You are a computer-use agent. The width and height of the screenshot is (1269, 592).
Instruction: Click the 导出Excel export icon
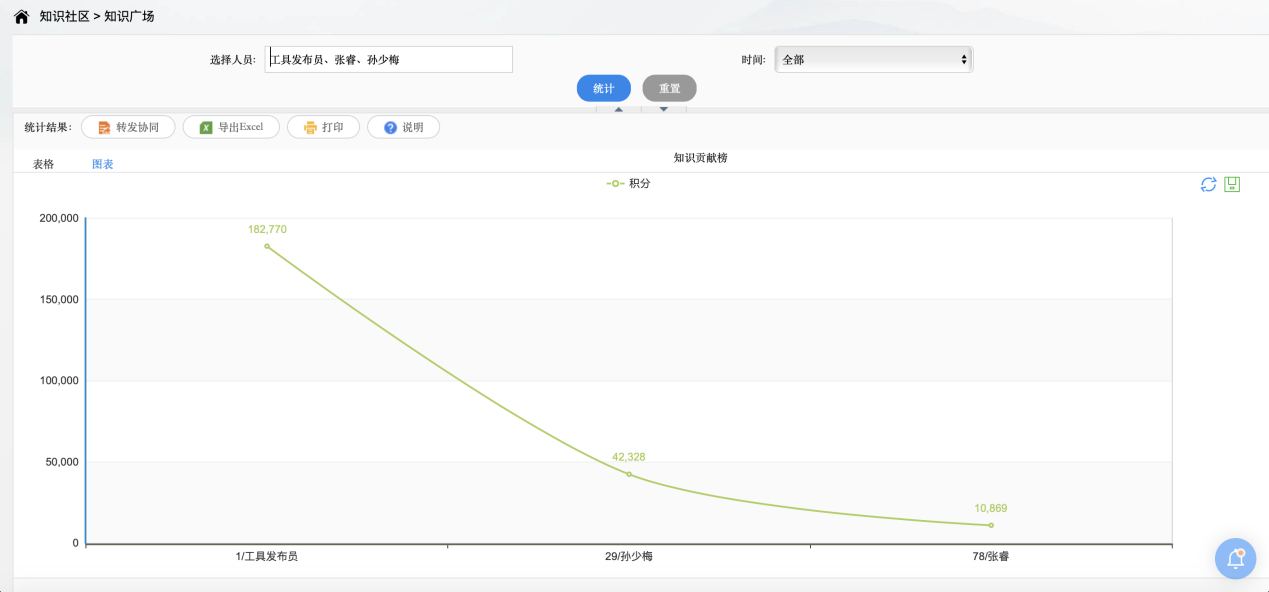pyautogui.click(x=205, y=127)
